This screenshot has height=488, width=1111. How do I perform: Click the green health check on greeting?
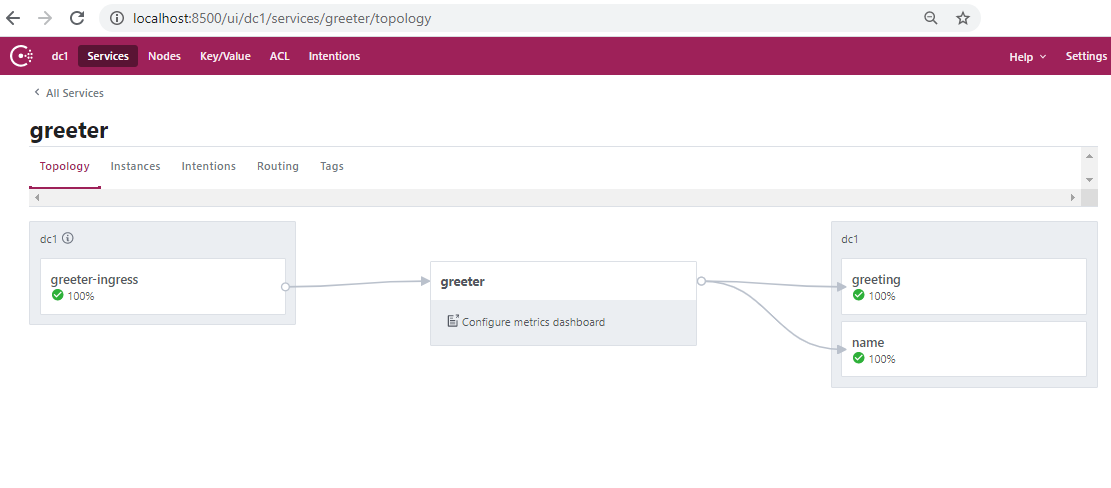click(x=859, y=295)
